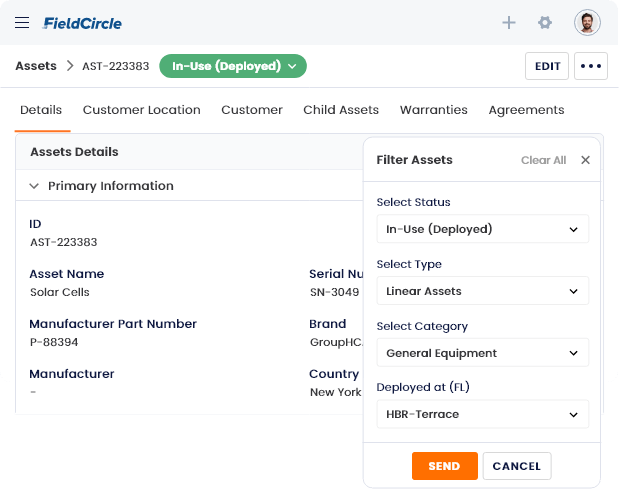Click part number P-88394

pyautogui.click(x=54, y=342)
